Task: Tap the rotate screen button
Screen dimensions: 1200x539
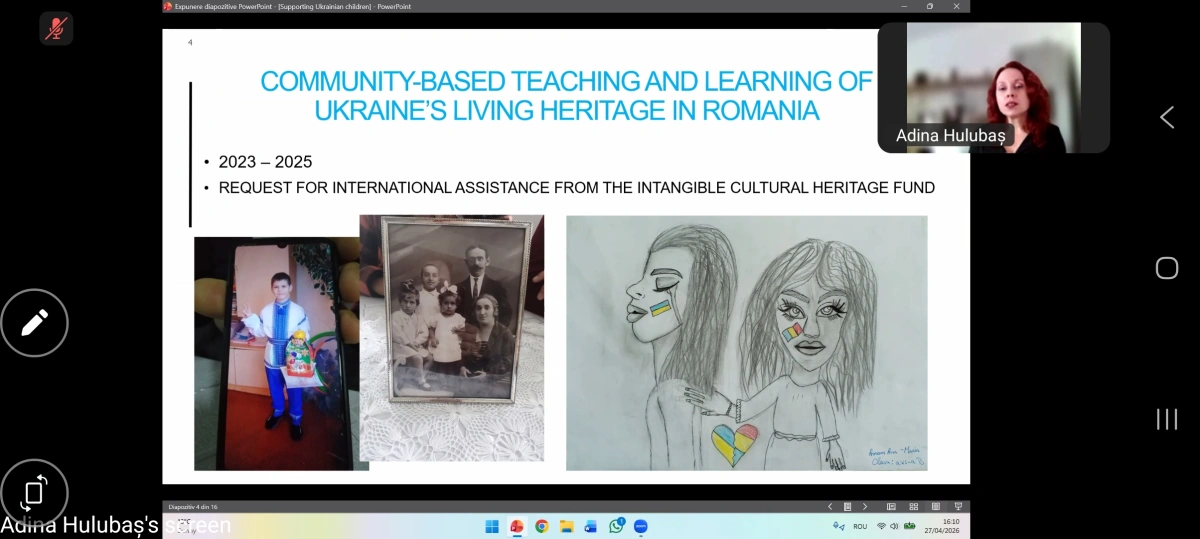Action: point(34,491)
